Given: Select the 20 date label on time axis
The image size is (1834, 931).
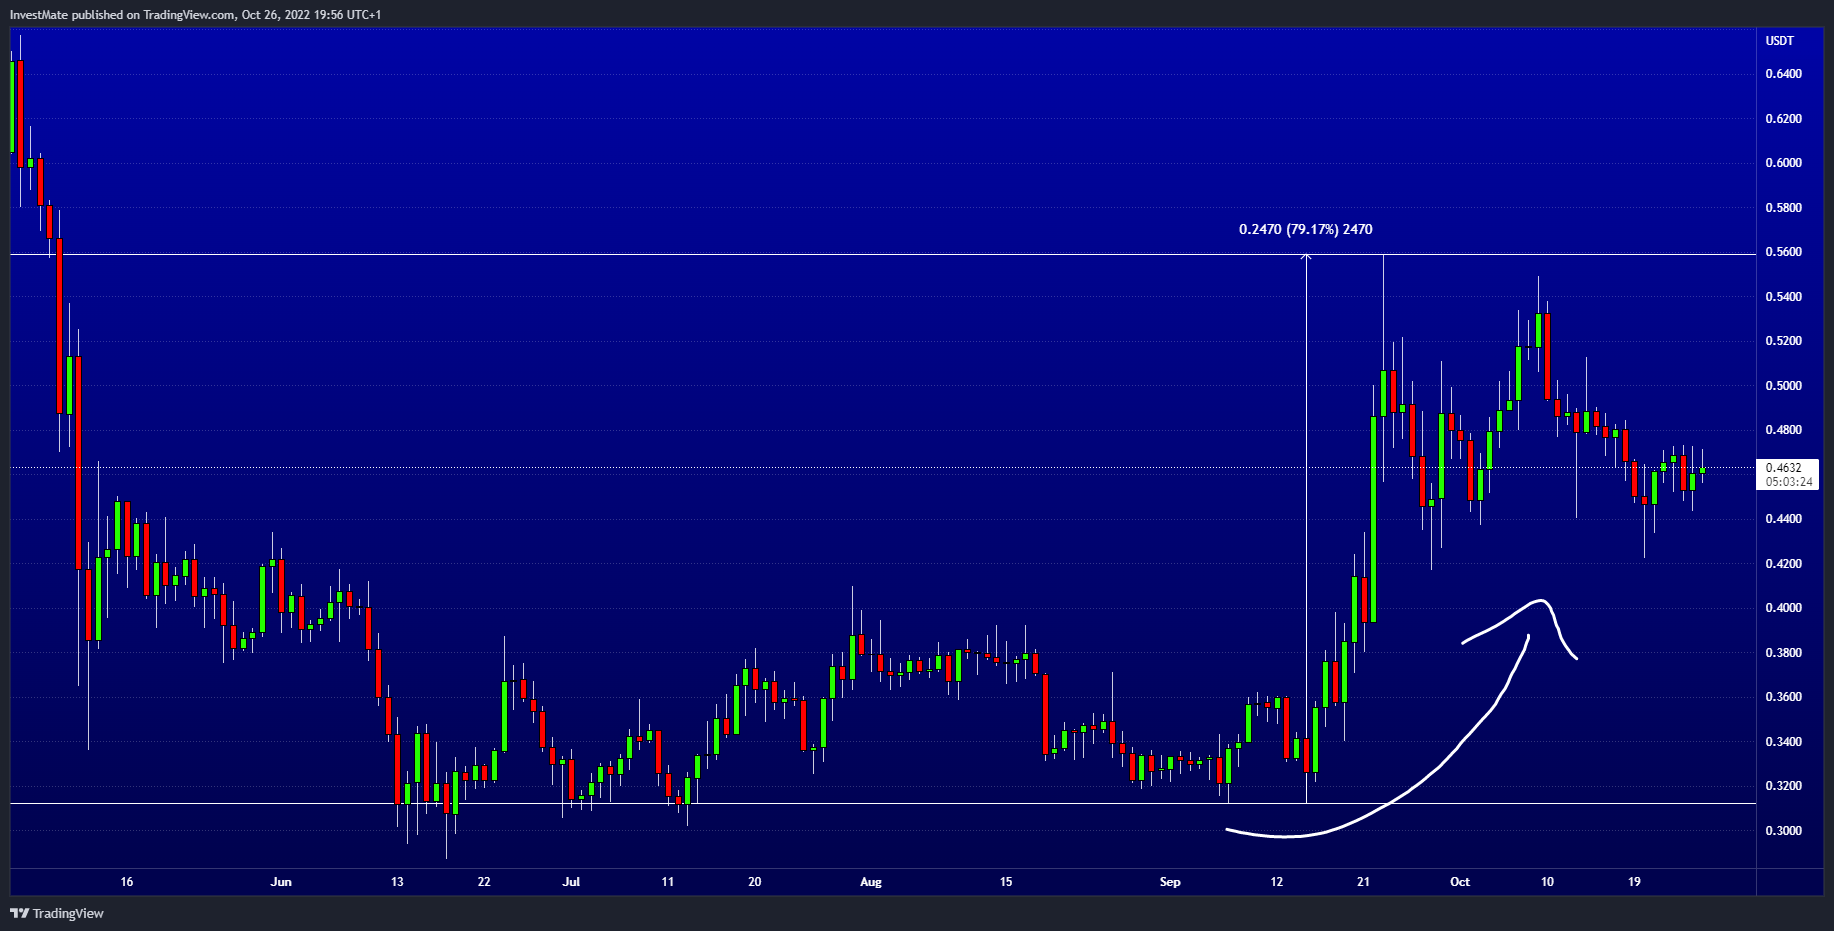Looking at the screenshot, I should [755, 882].
